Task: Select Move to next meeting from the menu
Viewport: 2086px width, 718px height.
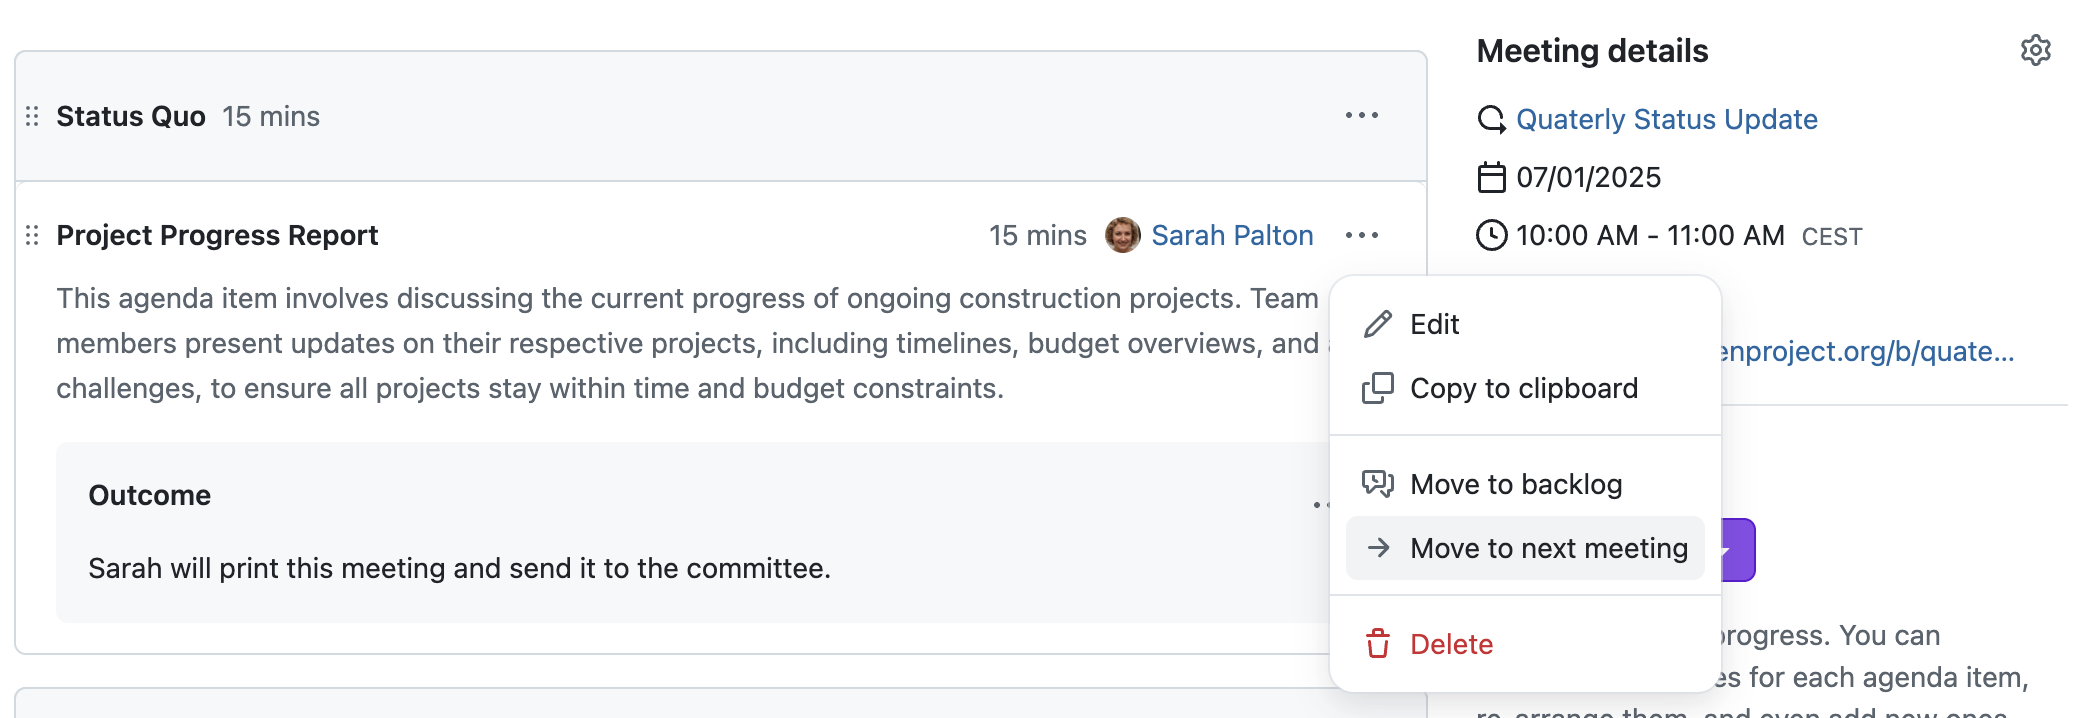Action: click(x=1548, y=548)
